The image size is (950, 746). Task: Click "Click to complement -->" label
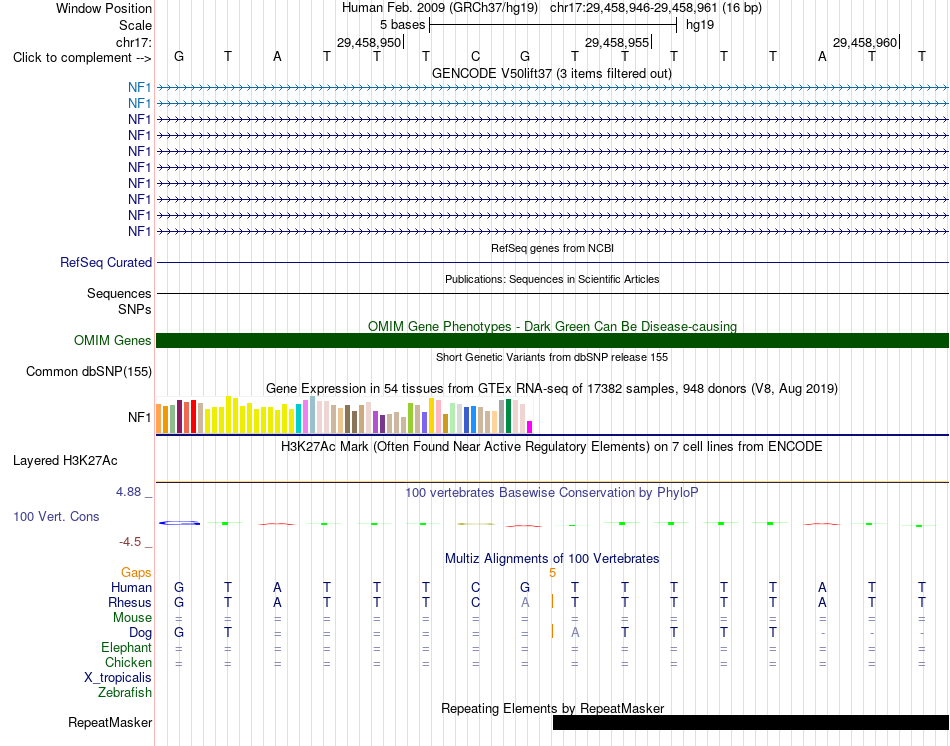(82, 58)
